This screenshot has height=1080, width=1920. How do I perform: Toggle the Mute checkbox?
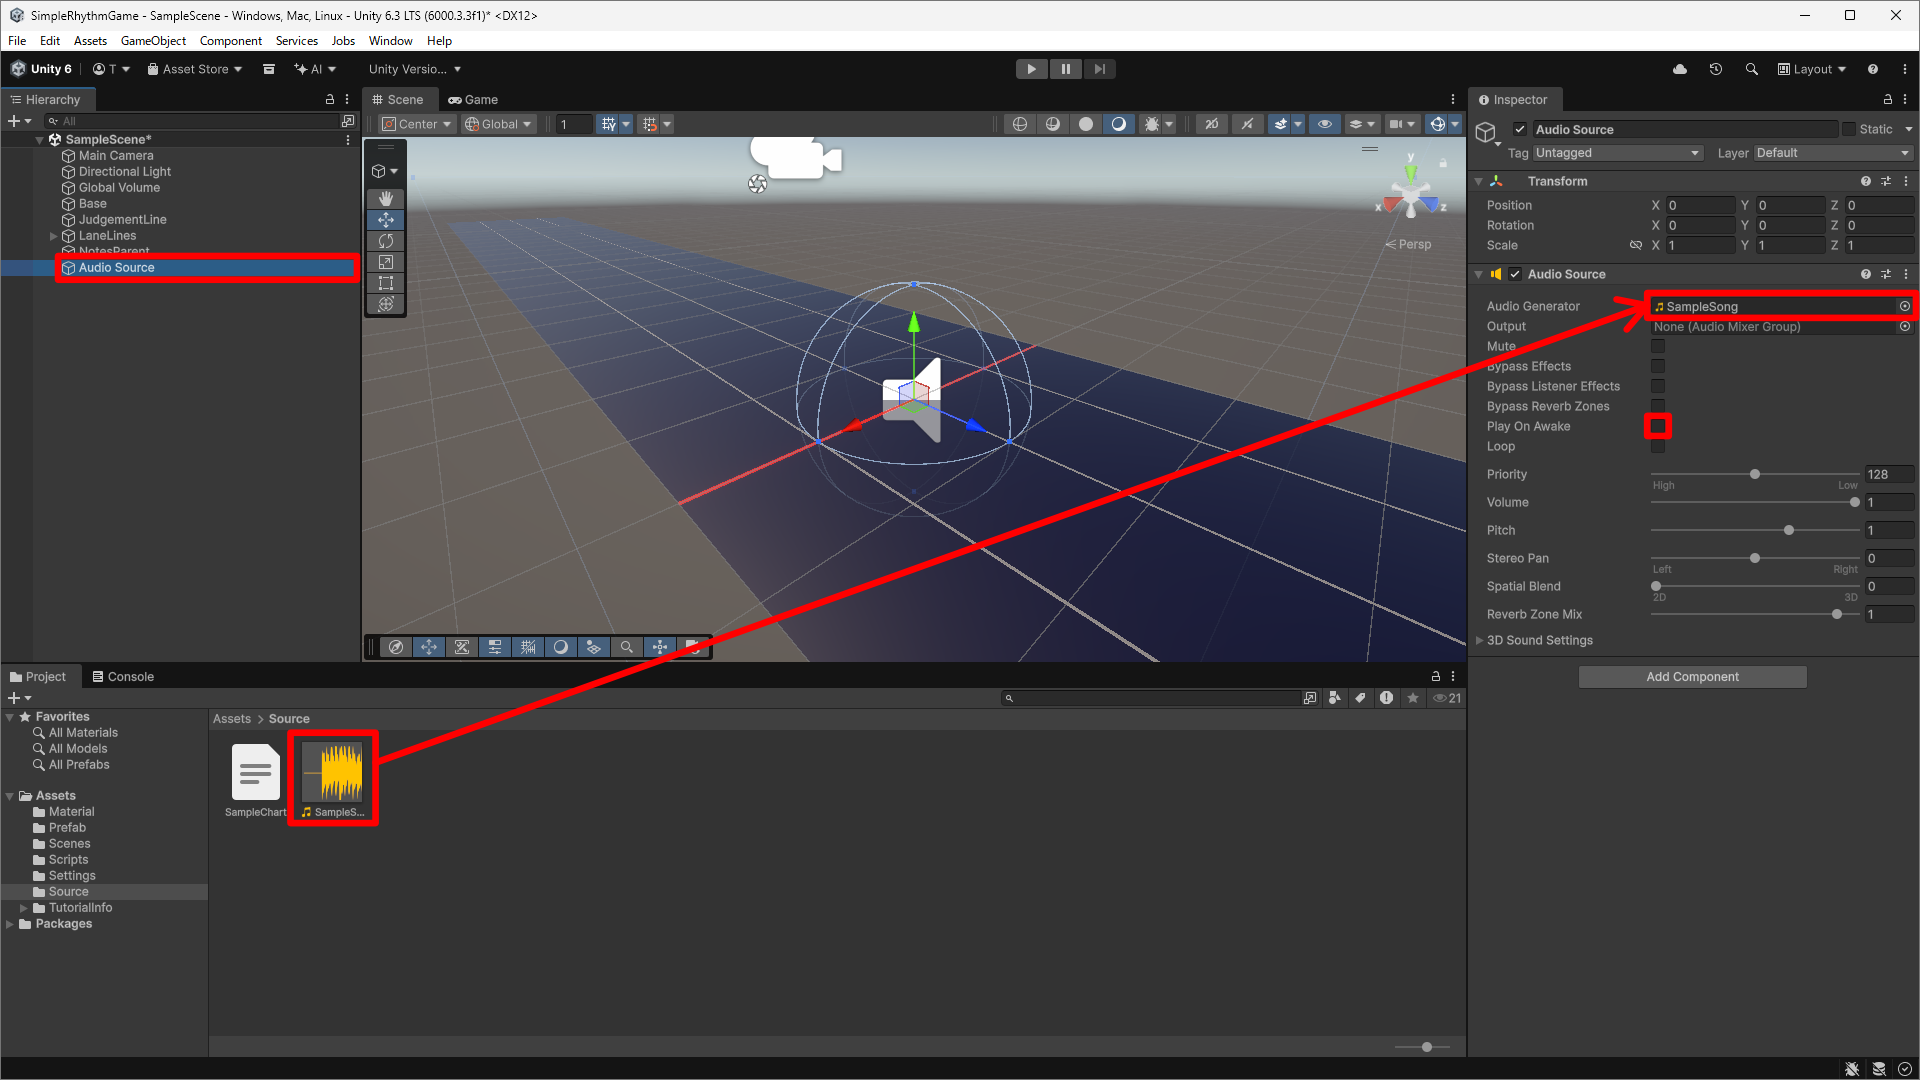click(1658, 346)
